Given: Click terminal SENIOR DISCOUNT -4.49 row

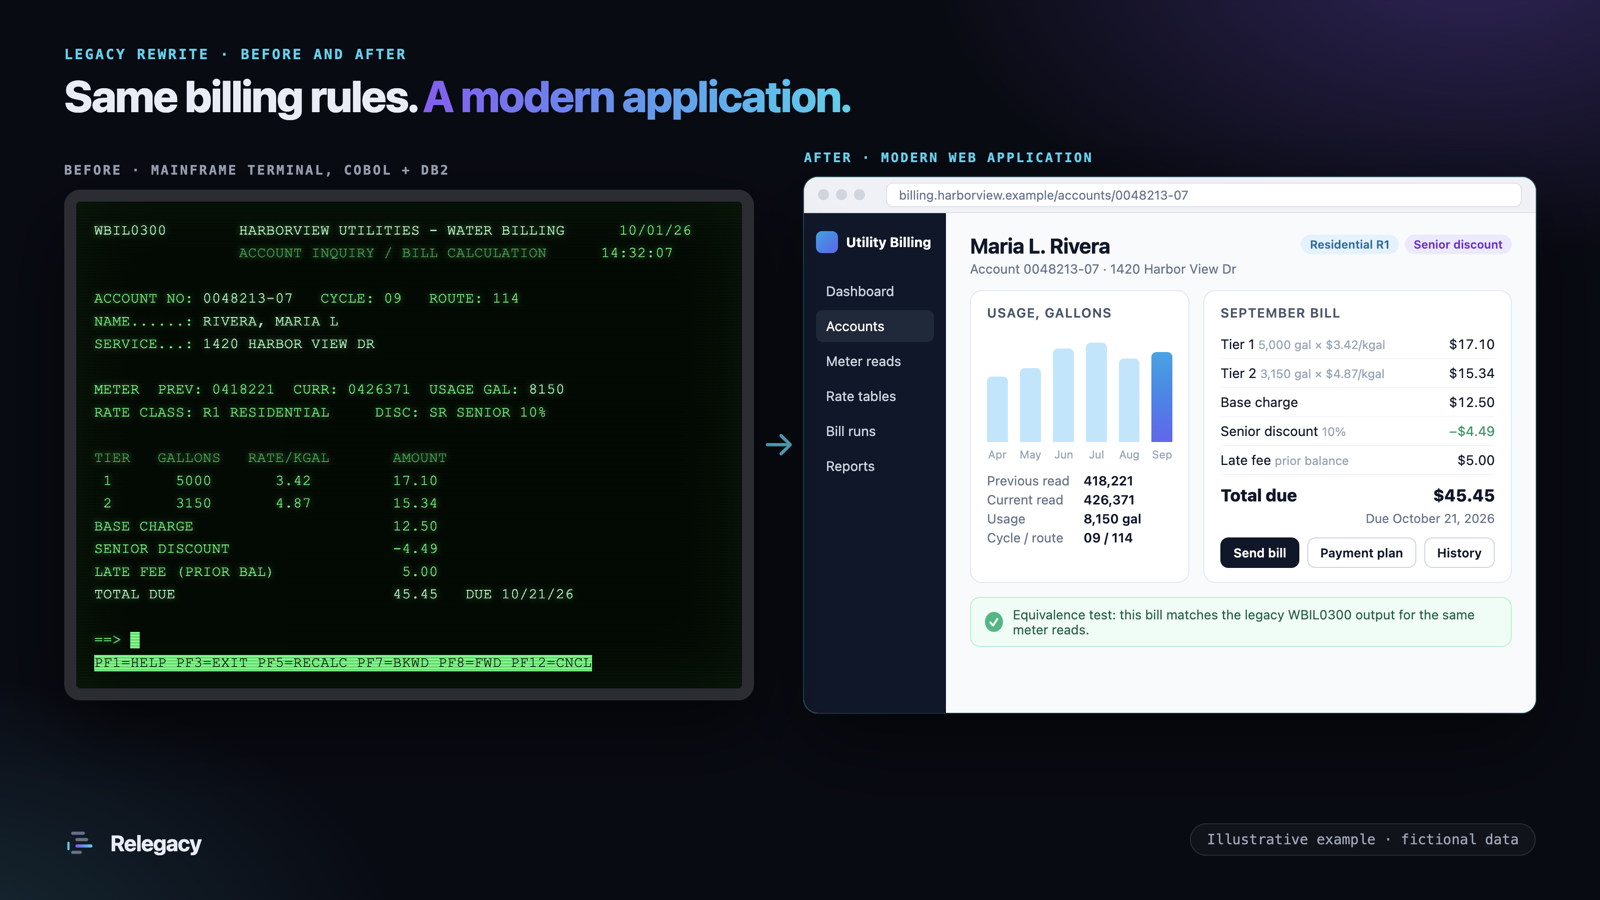Looking at the screenshot, I should (x=266, y=549).
